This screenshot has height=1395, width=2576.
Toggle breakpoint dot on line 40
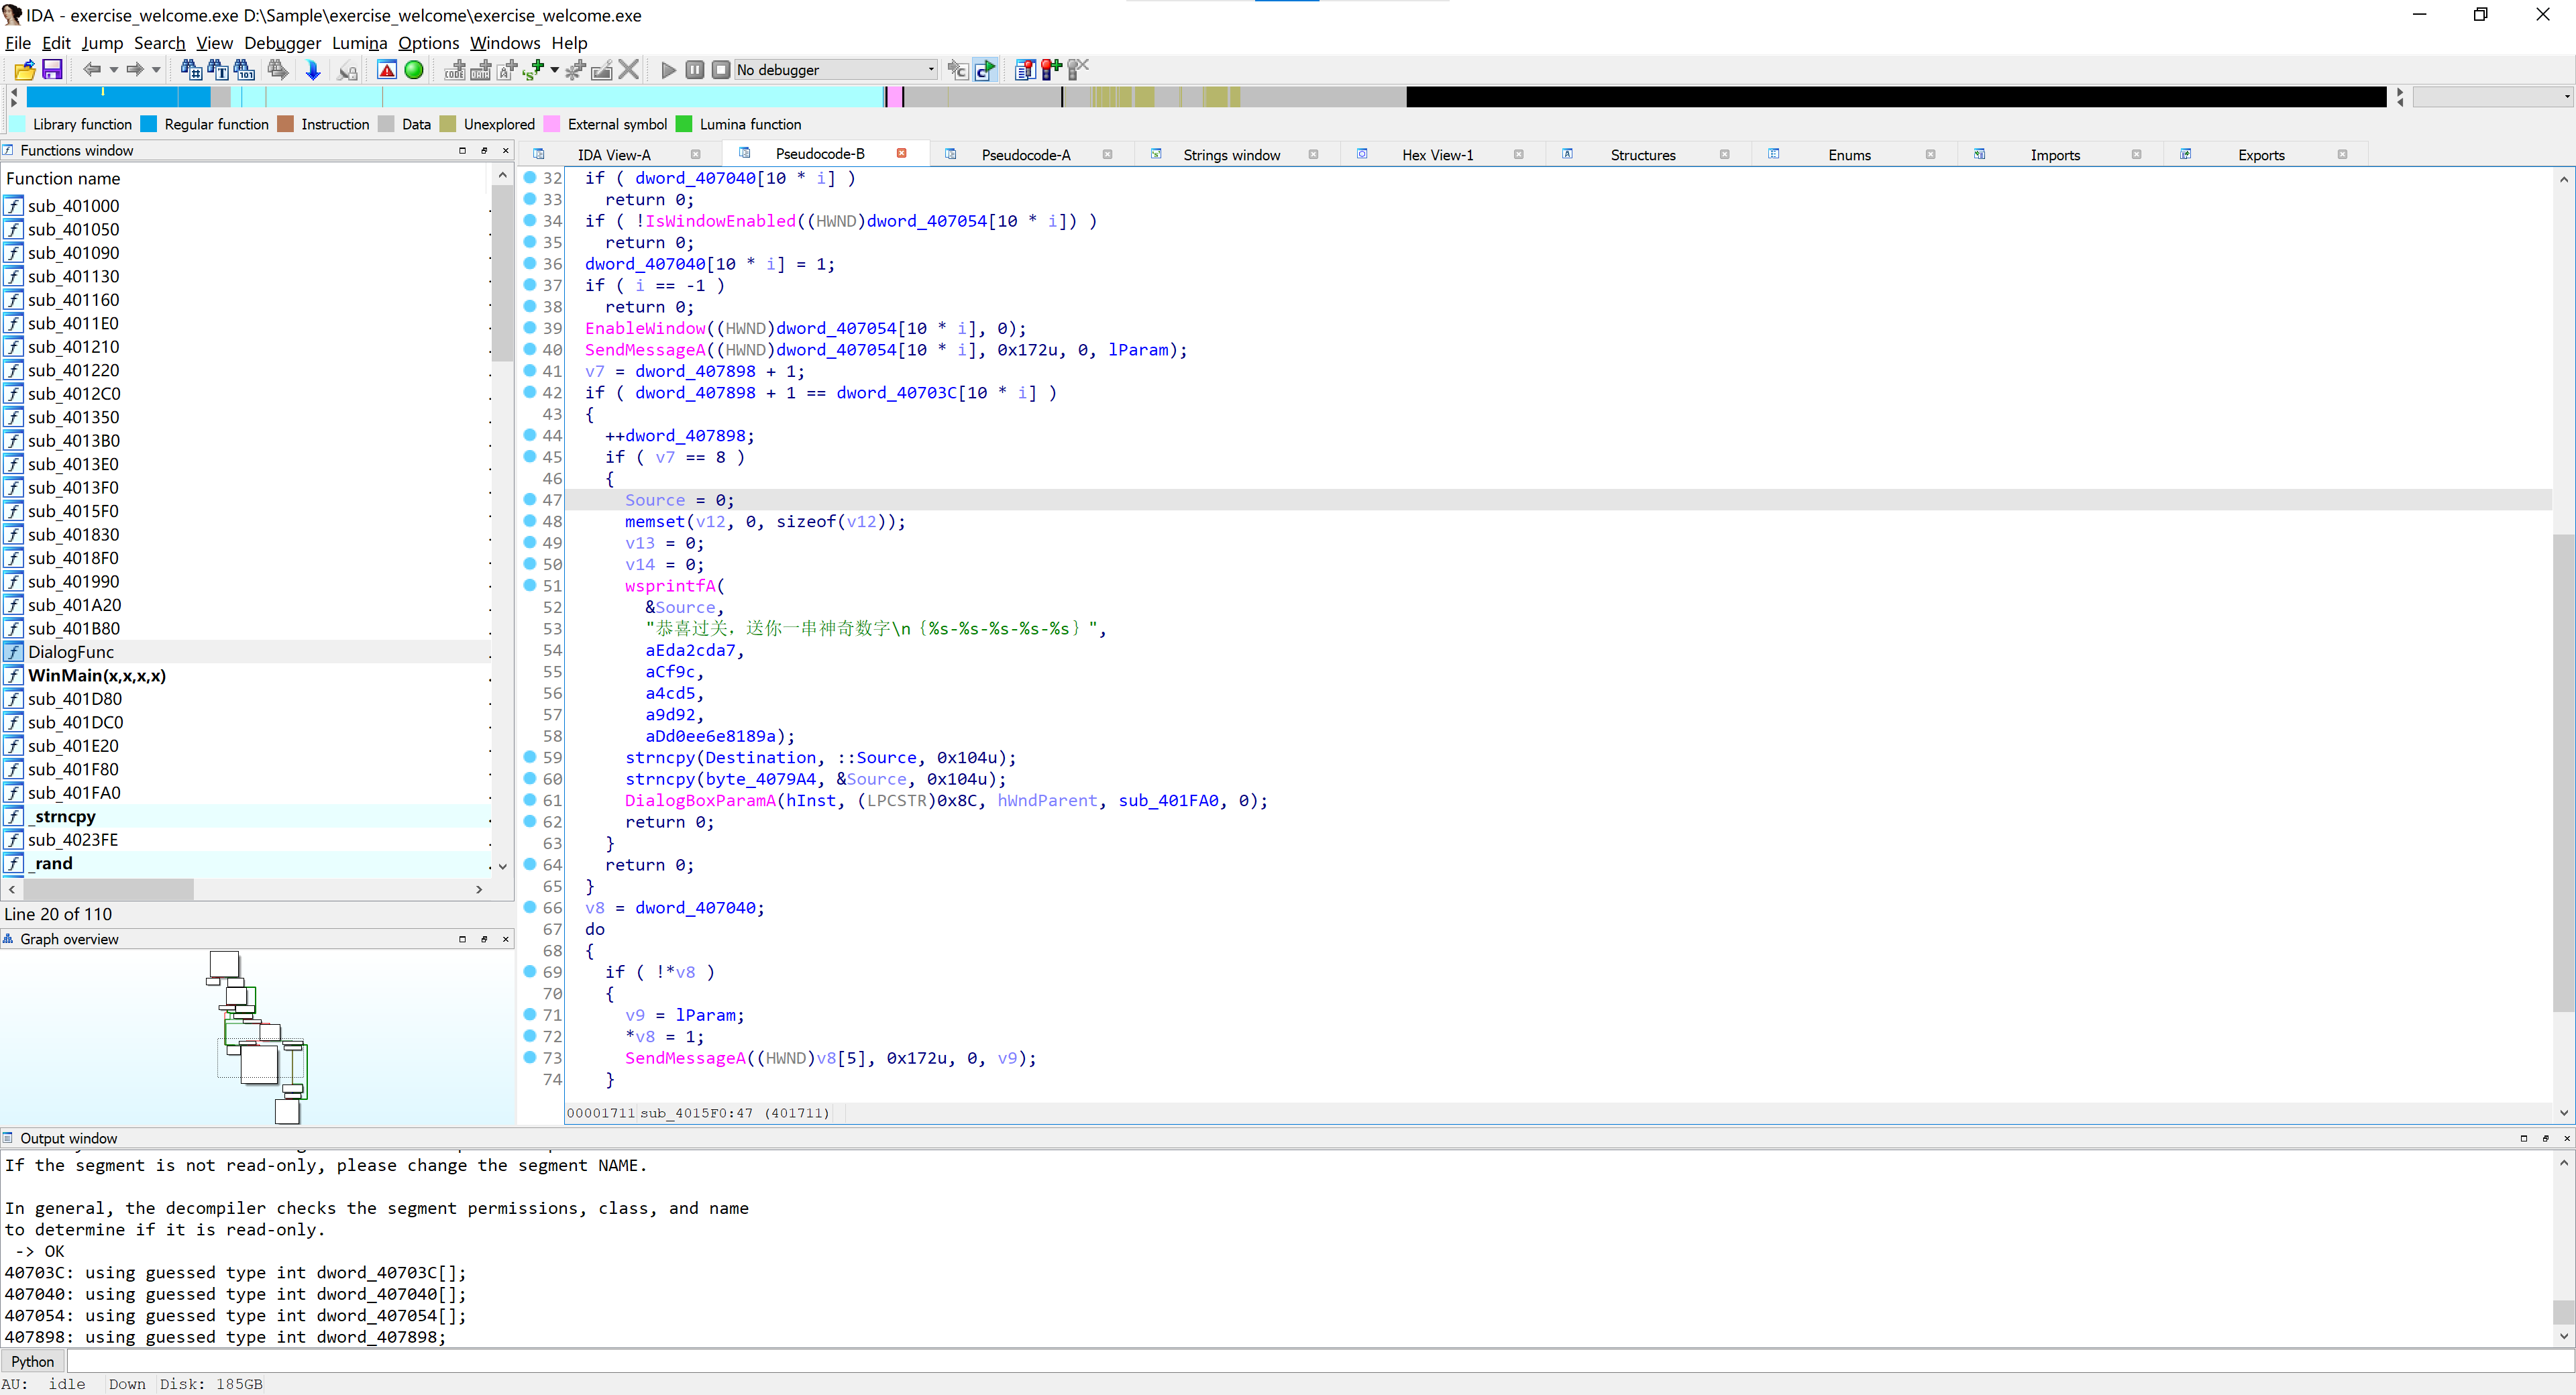pos(530,349)
